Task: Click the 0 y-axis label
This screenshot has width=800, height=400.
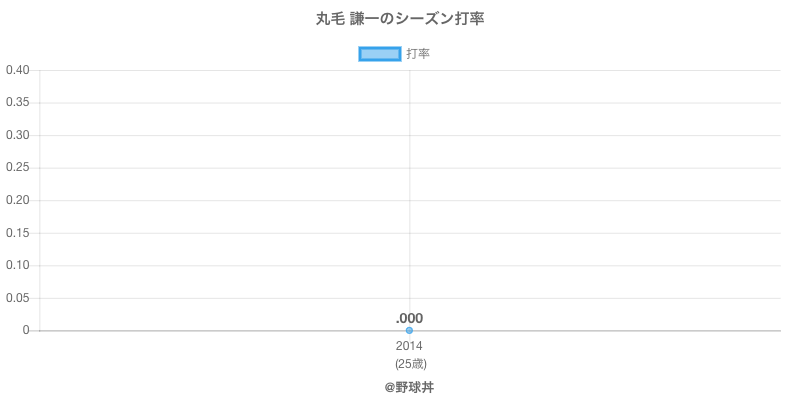Action: (x=27, y=330)
